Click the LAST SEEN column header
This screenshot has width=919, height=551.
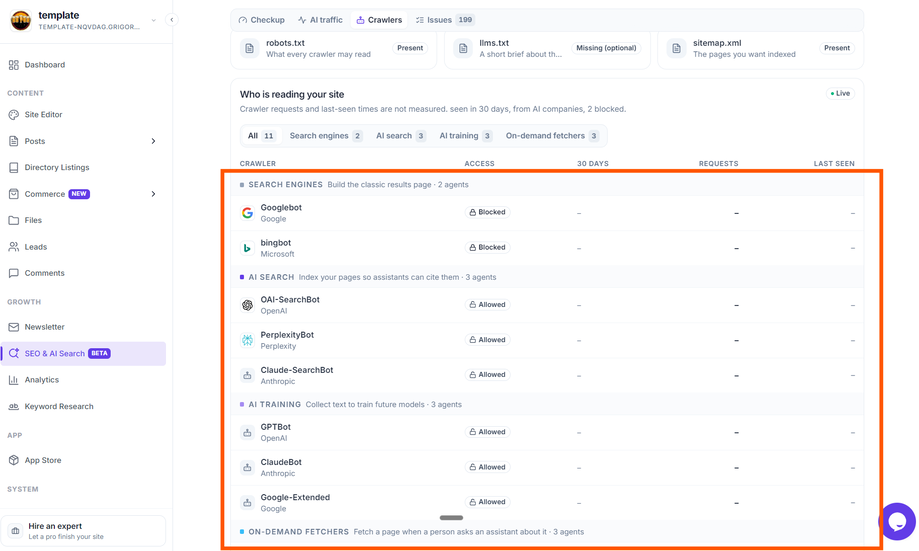[x=834, y=164]
